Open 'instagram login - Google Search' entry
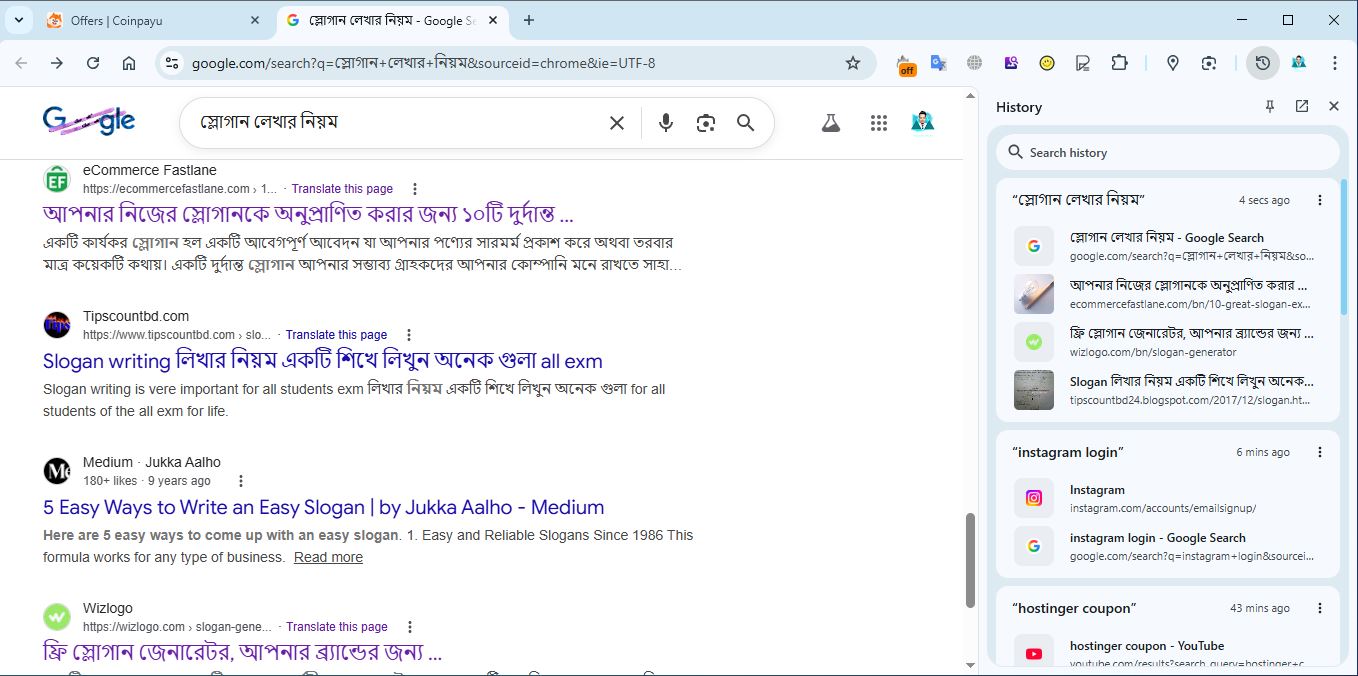The image size is (1358, 676). pyautogui.click(x=1167, y=546)
